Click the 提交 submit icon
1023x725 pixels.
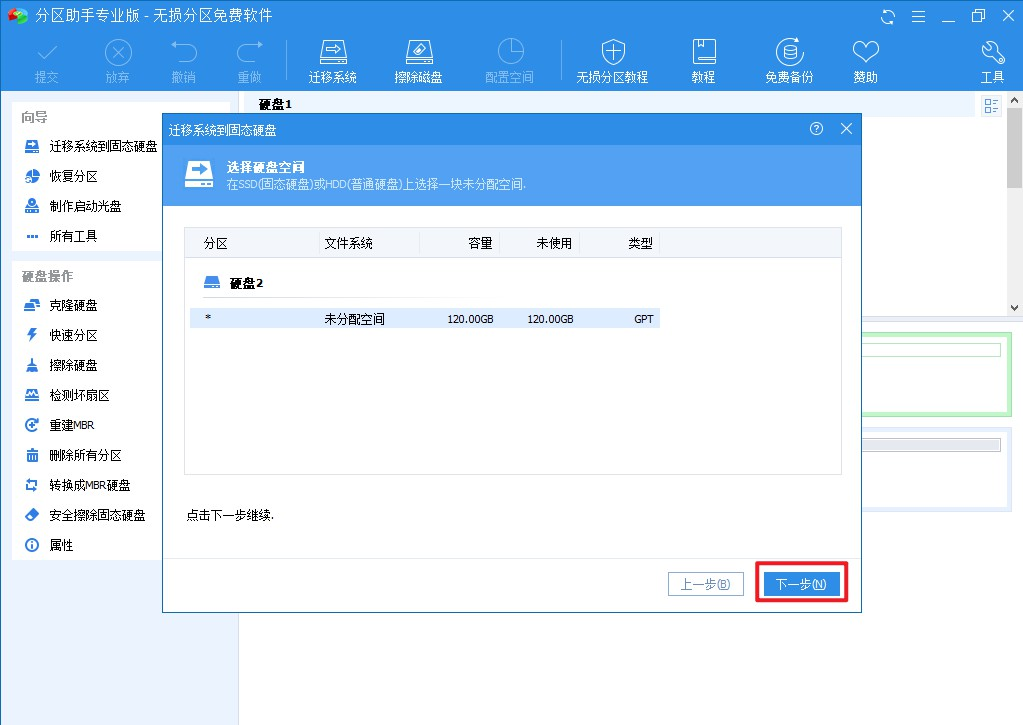click(46, 58)
